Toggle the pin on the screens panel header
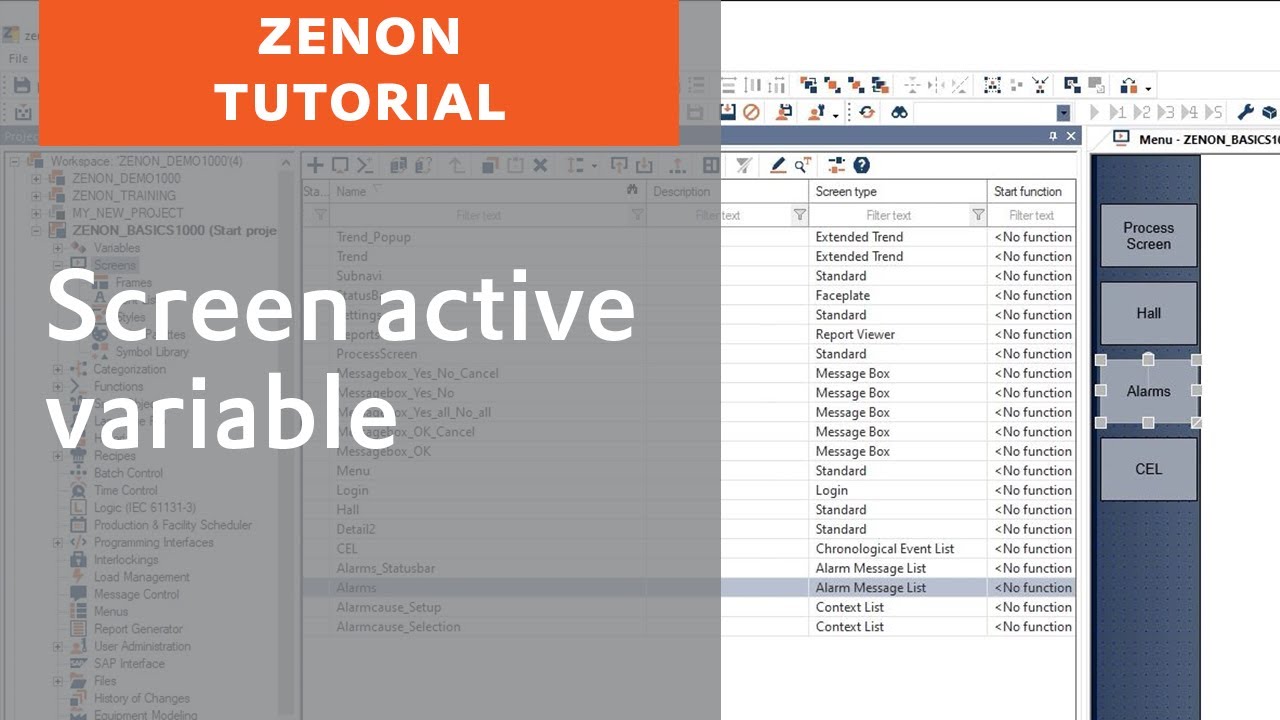This screenshot has height=720, width=1280. point(1053,136)
